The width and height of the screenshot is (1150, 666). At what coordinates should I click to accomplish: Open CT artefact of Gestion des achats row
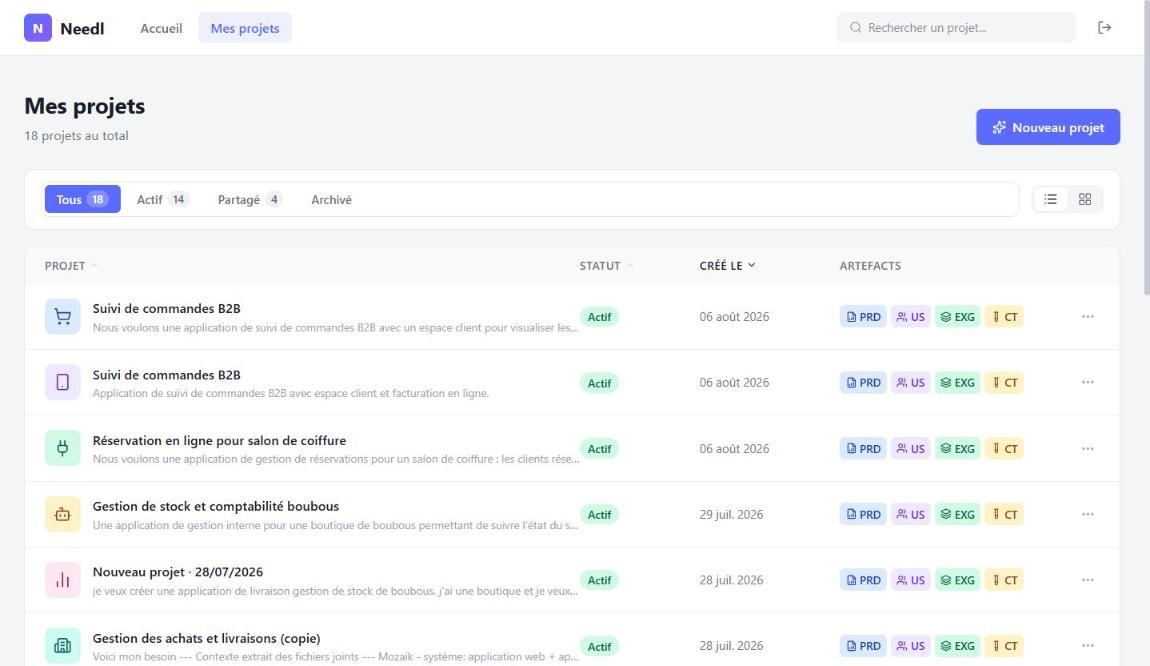pos(1004,645)
